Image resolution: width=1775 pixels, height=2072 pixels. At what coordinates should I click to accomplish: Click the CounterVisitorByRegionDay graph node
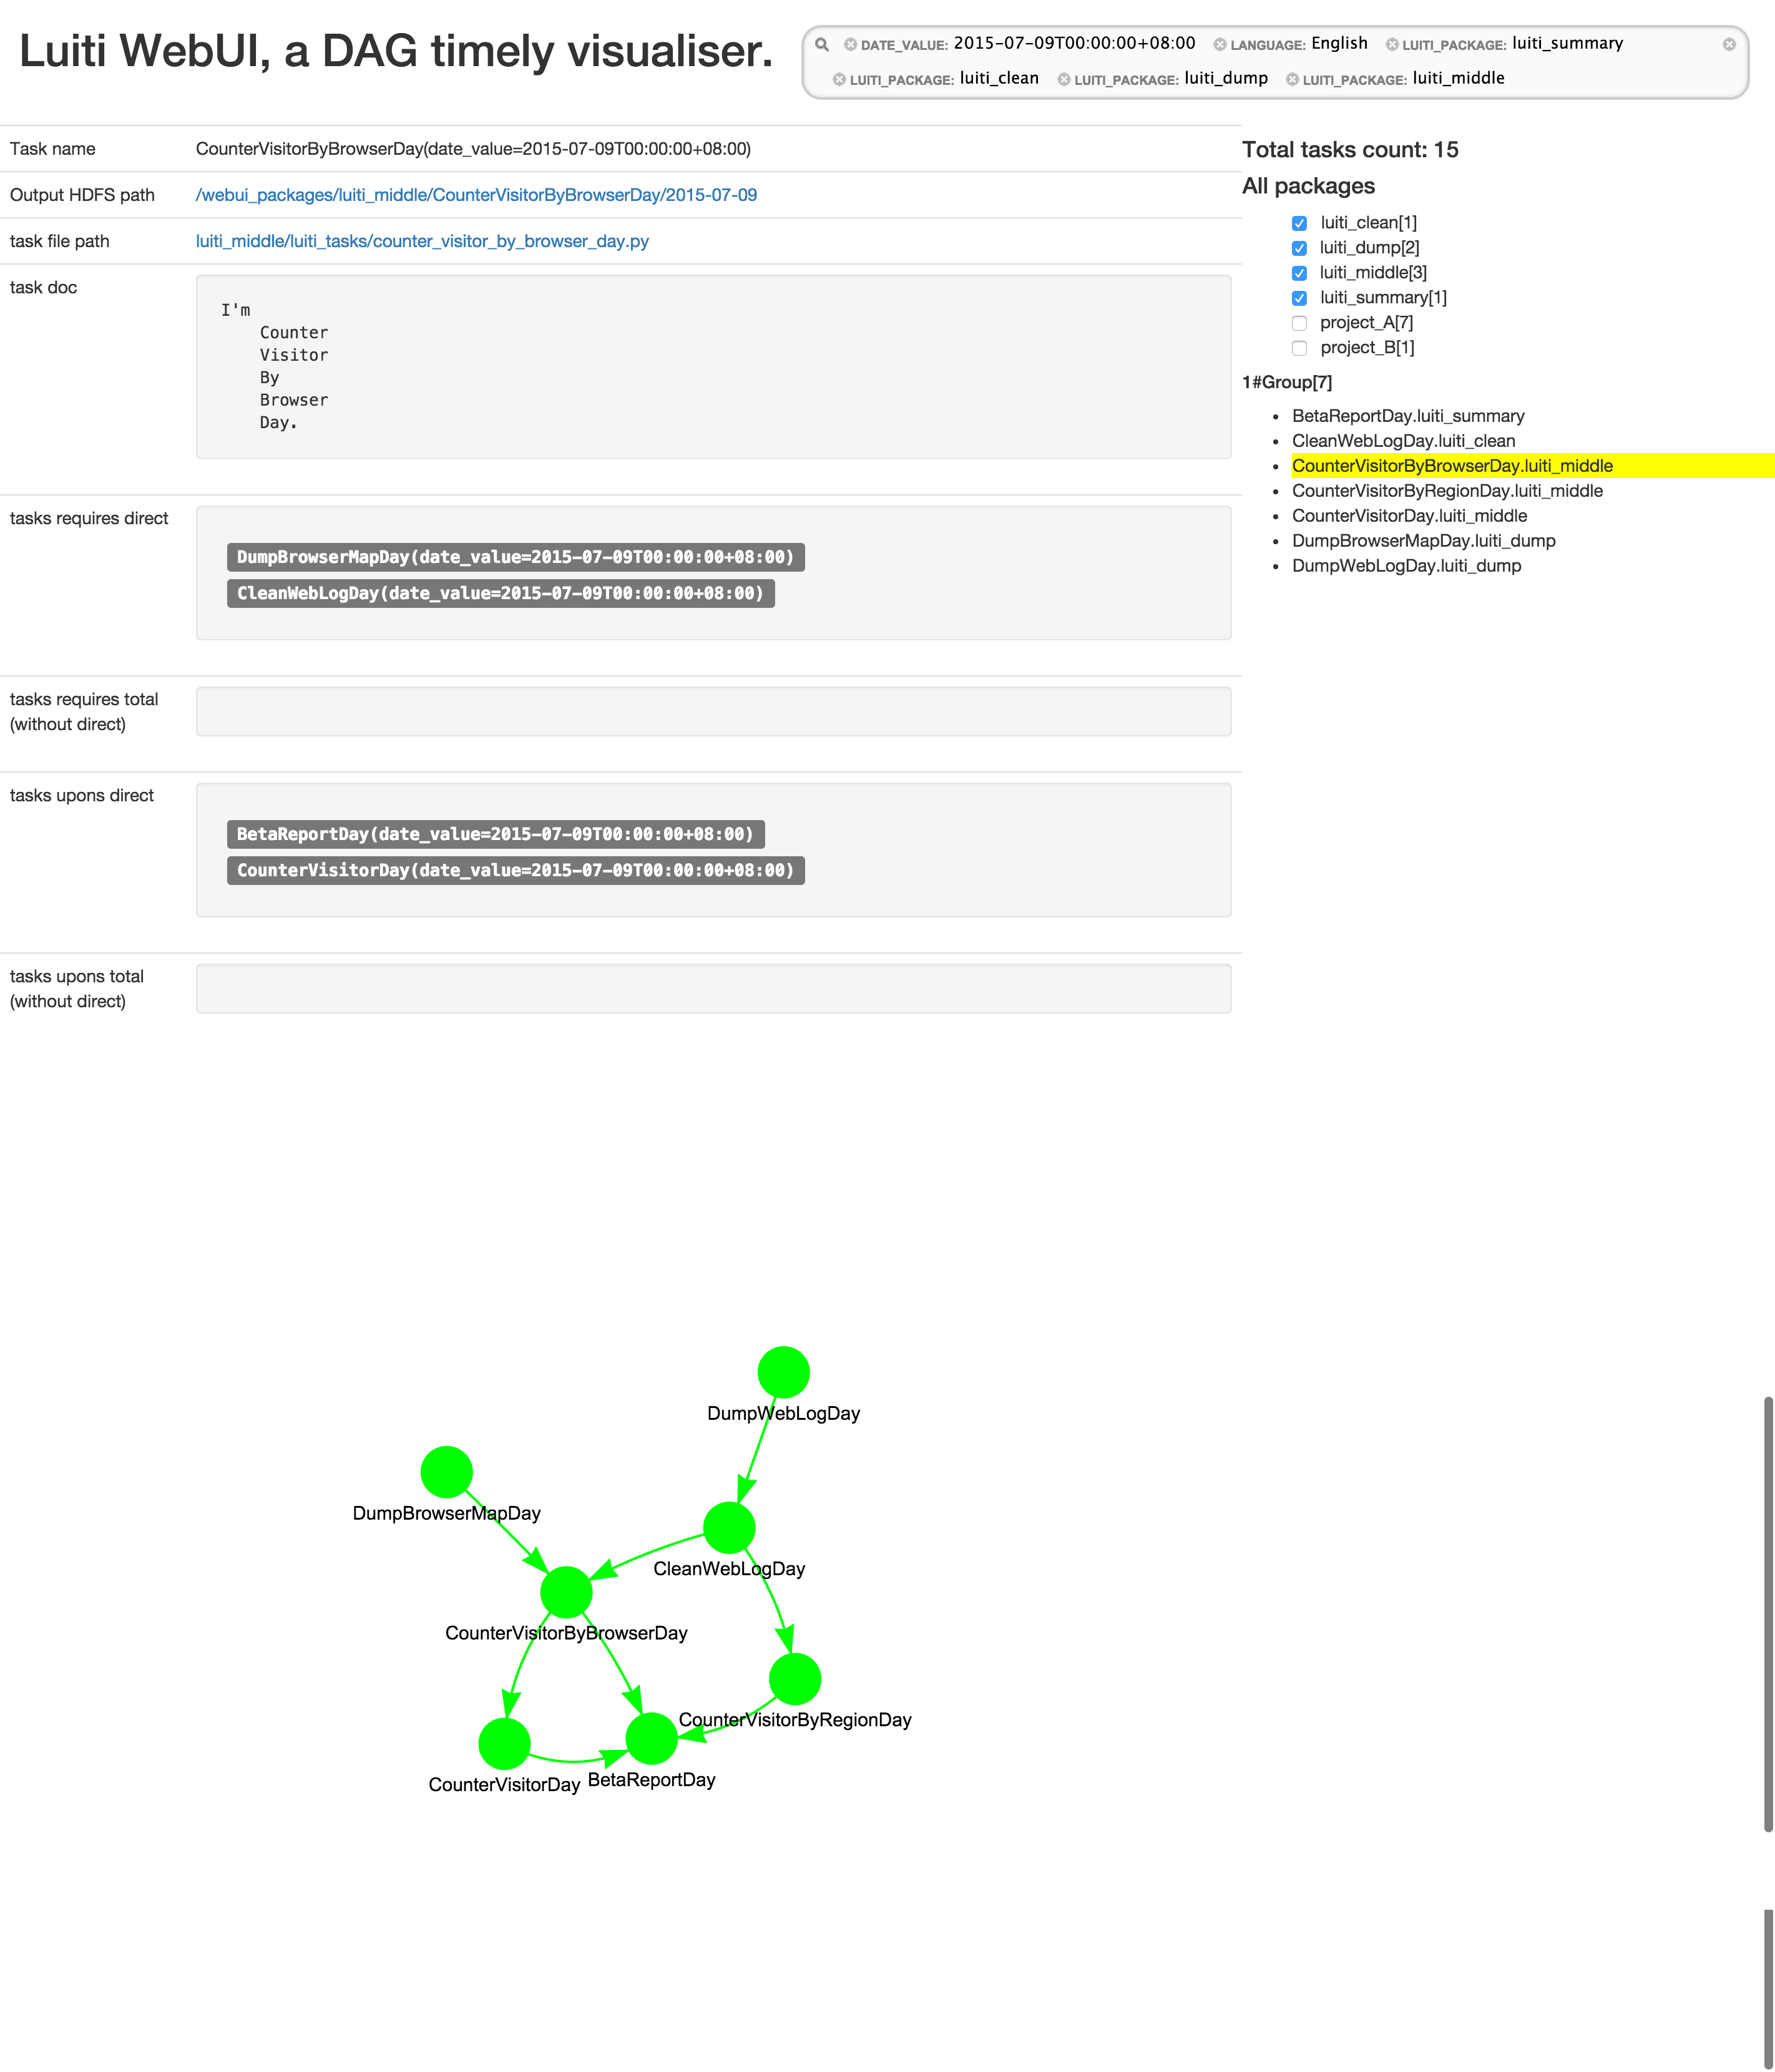pos(795,1679)
